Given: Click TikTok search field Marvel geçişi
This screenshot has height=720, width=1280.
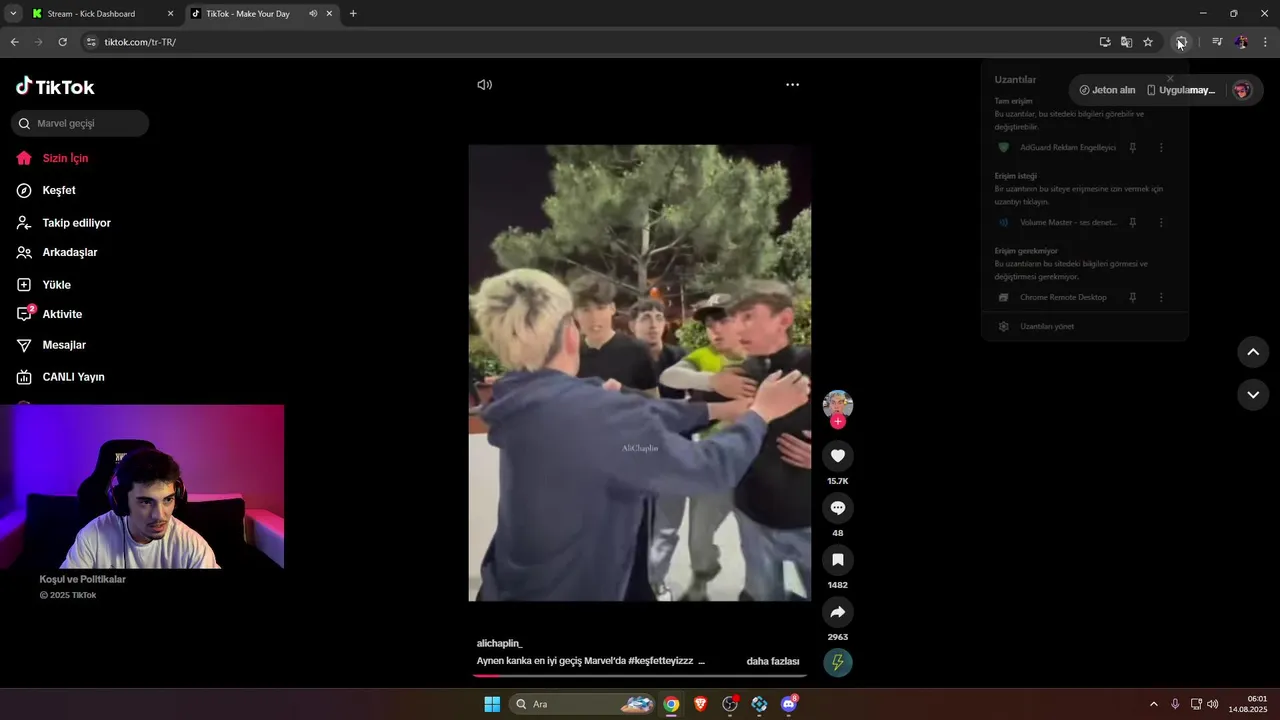Looking at the screenshot, I should click(x=80, y=123).
